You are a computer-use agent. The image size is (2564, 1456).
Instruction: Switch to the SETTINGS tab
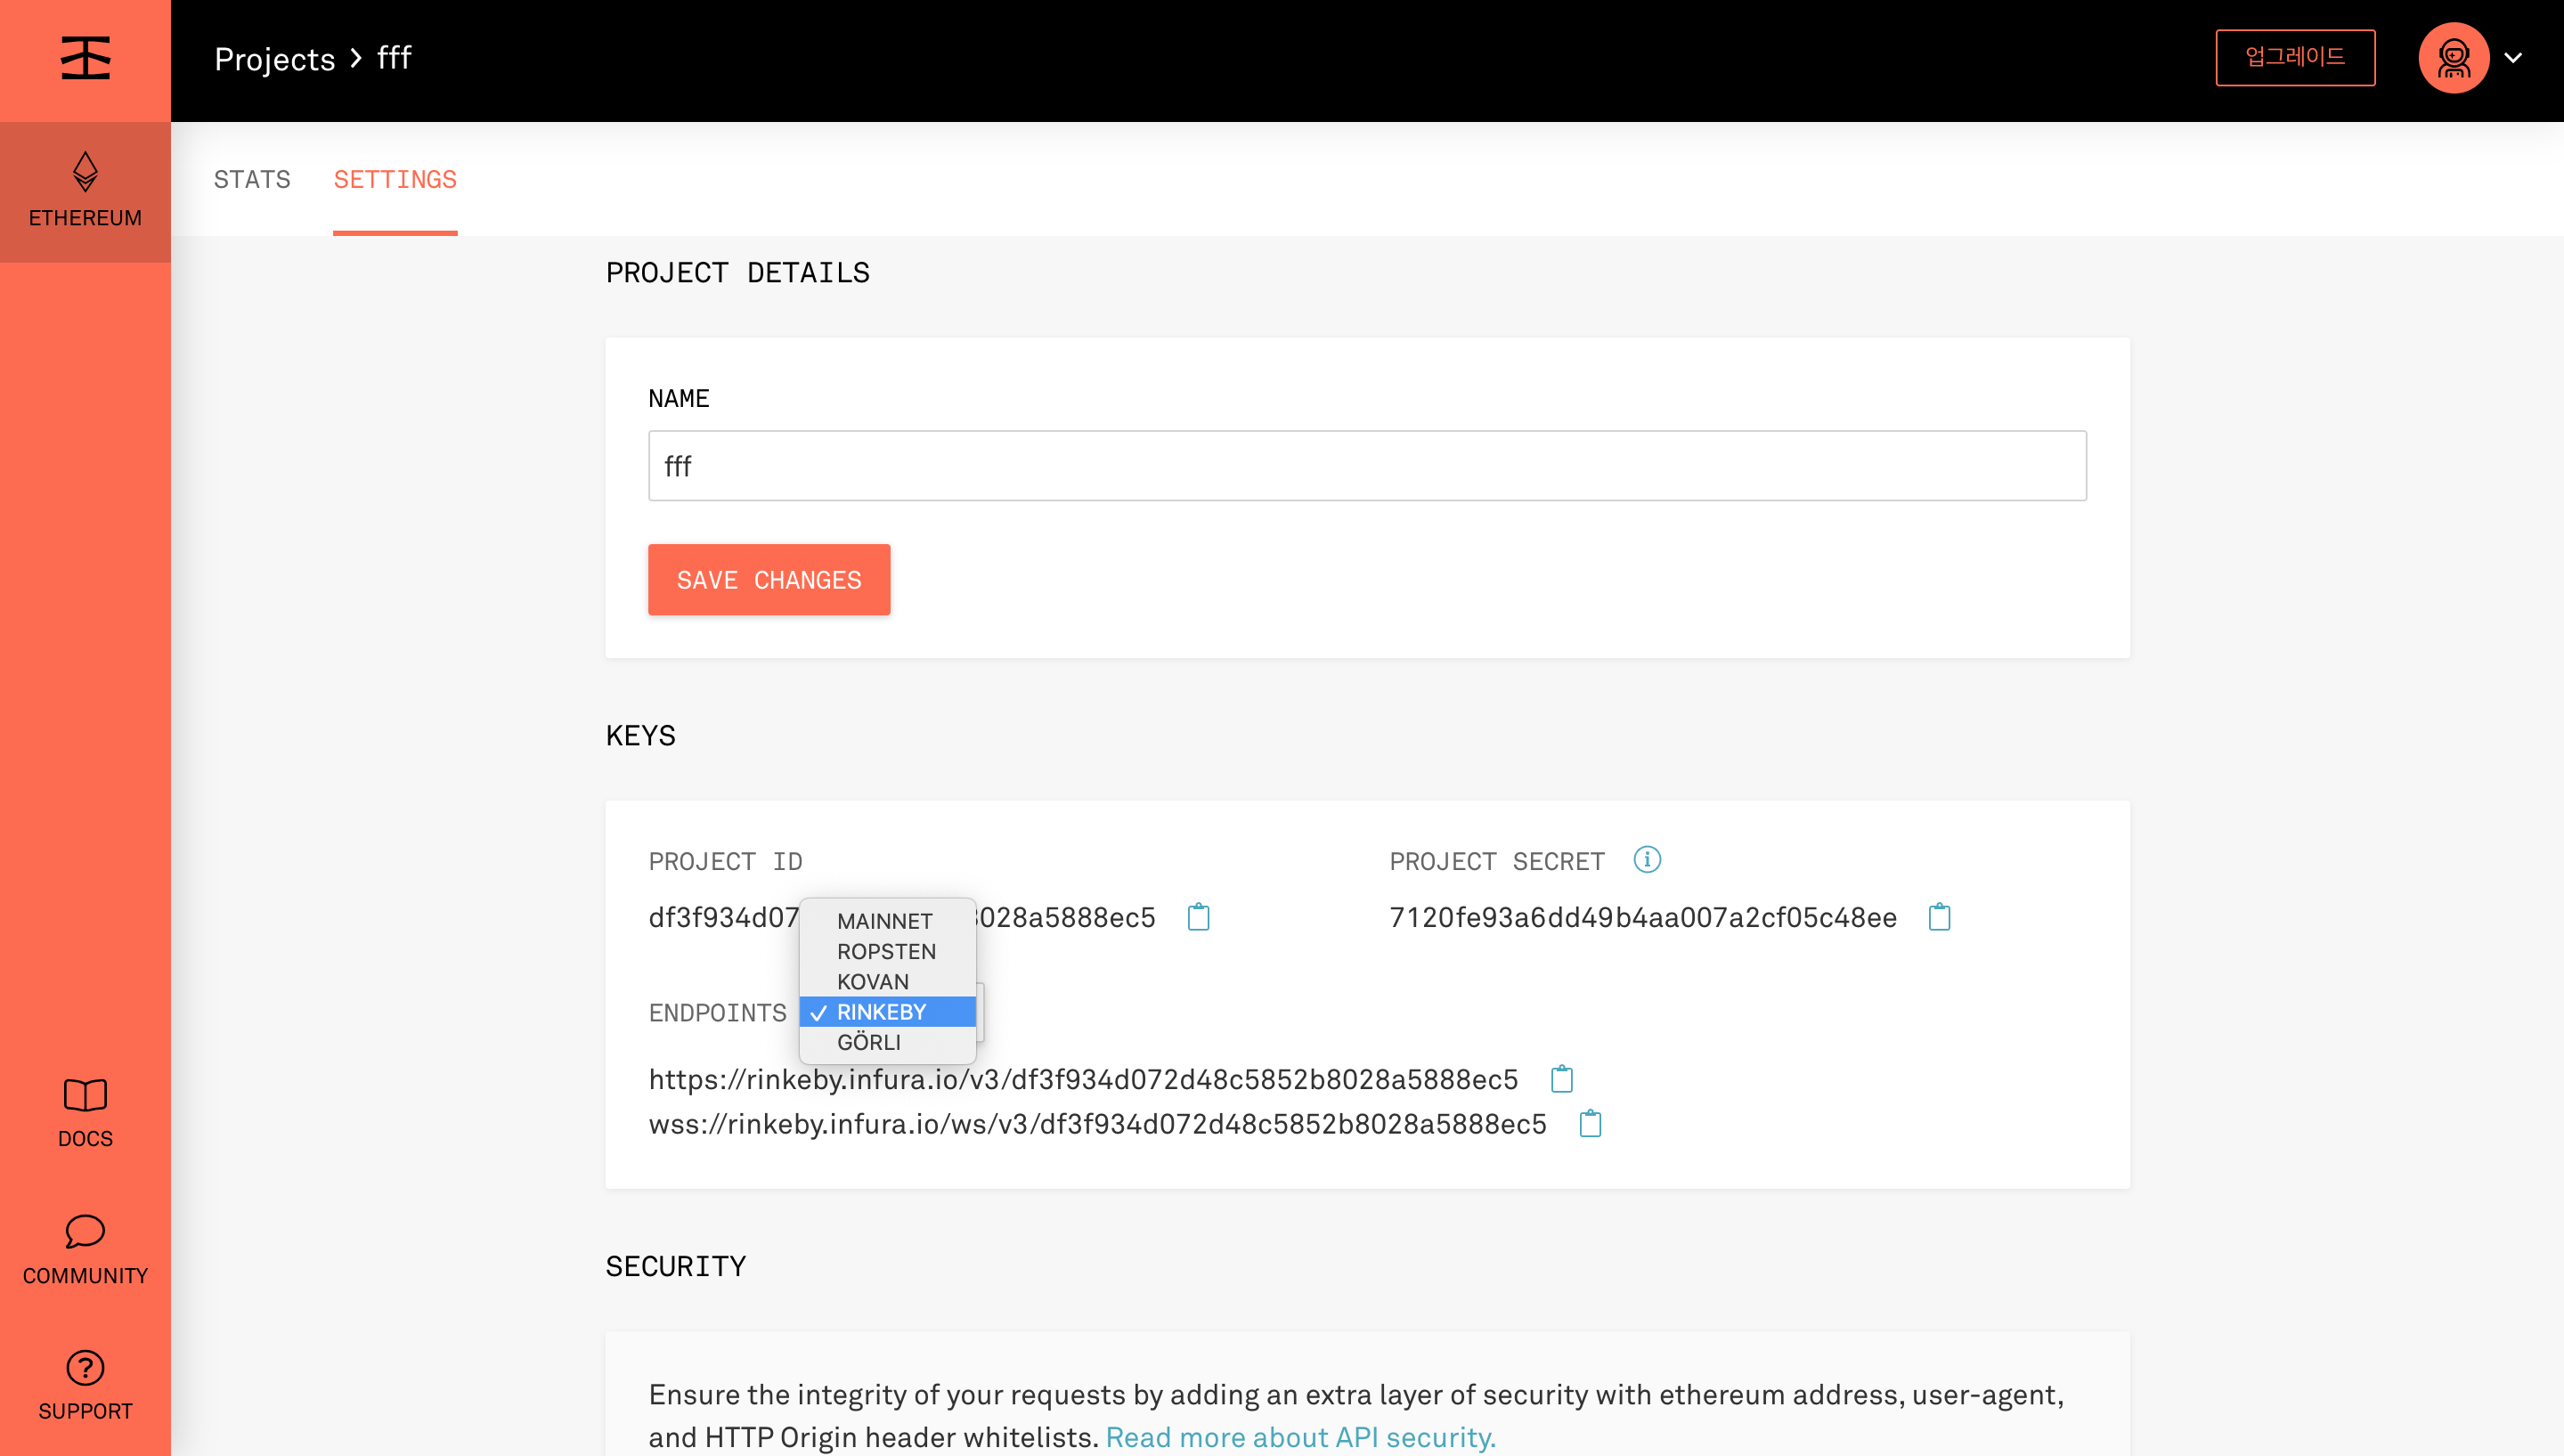(x=395, y=179)
